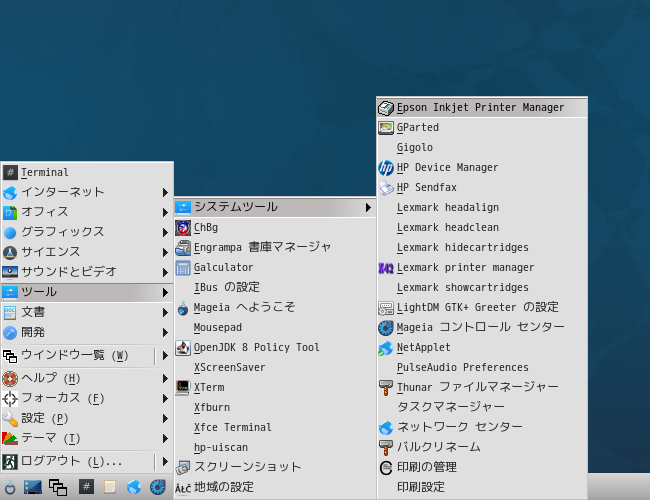
Task: Click the 地域の設定 locale icon
Action: coord(183,488)
